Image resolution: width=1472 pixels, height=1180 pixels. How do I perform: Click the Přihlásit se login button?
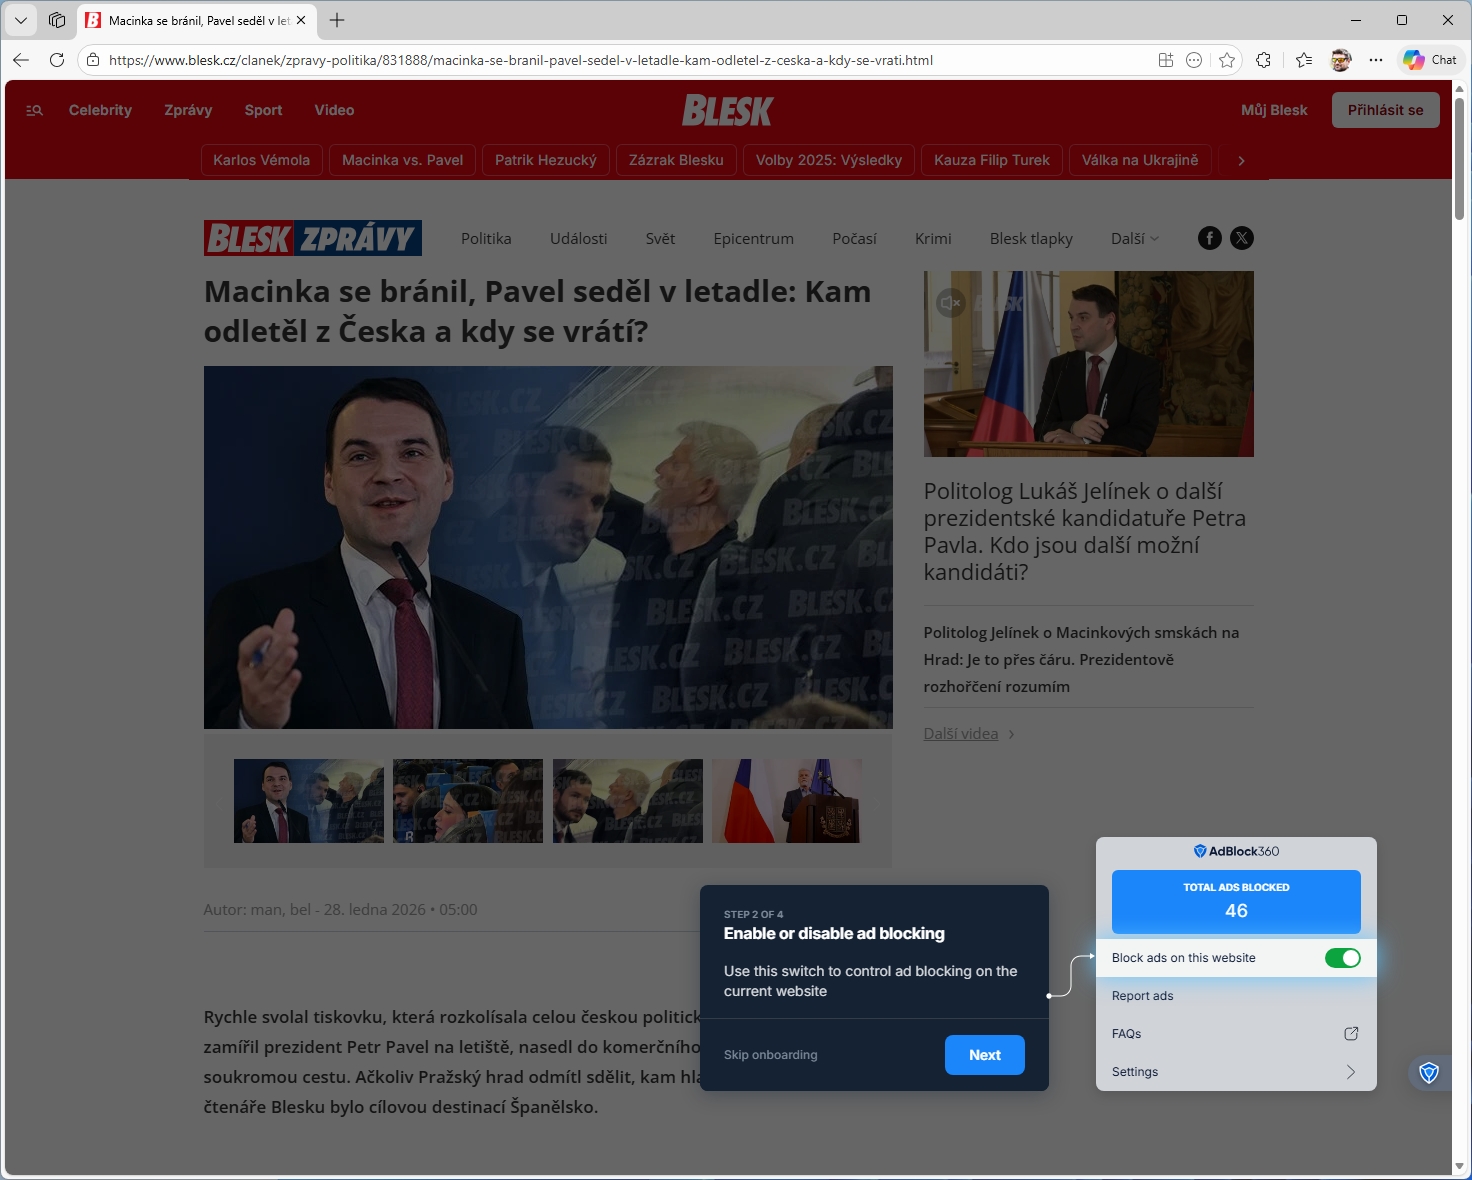click(1385, 110)
